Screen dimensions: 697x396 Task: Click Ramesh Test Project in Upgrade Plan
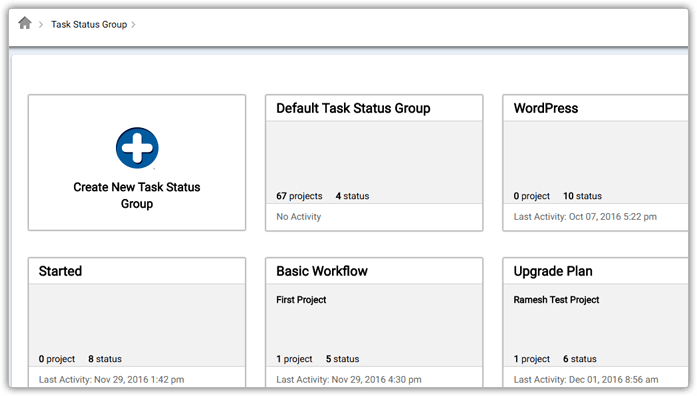pos(556,300)
